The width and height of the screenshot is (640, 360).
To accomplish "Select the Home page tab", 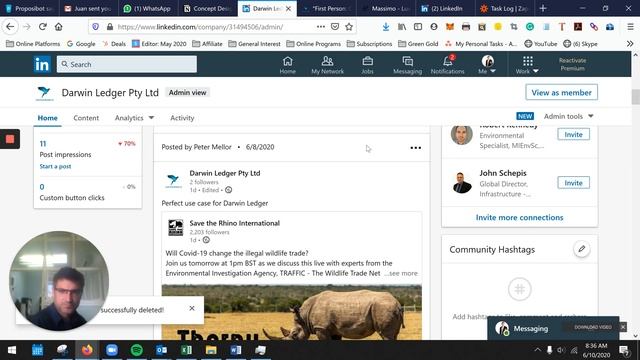I will pyautogui.click(x=47, y=118).
